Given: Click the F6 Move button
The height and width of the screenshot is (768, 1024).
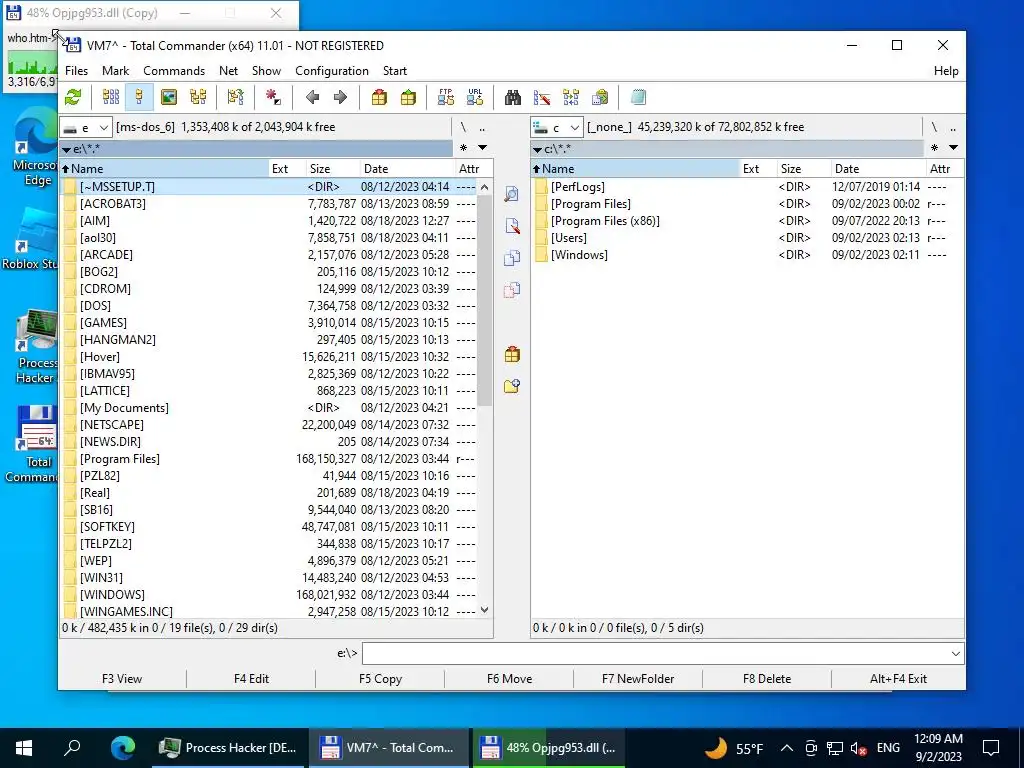Looking at the screenshot, I should pos(509,679).
